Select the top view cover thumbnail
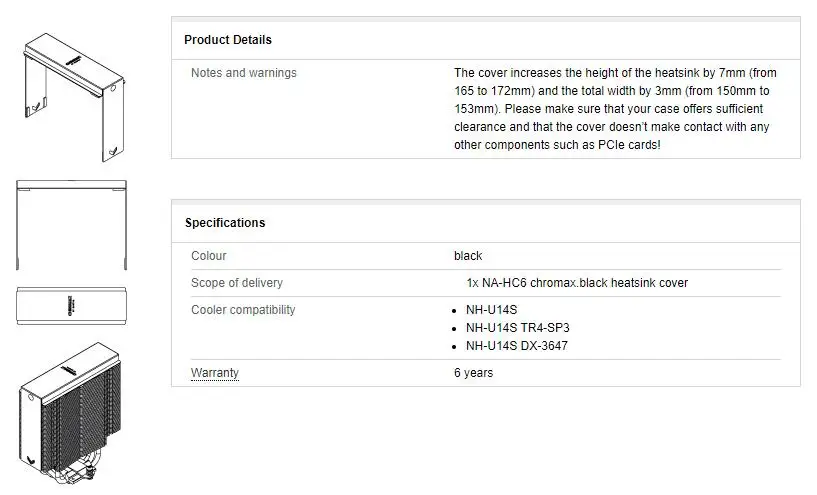This screenshot has width=817, height=495. pos(71,306)
